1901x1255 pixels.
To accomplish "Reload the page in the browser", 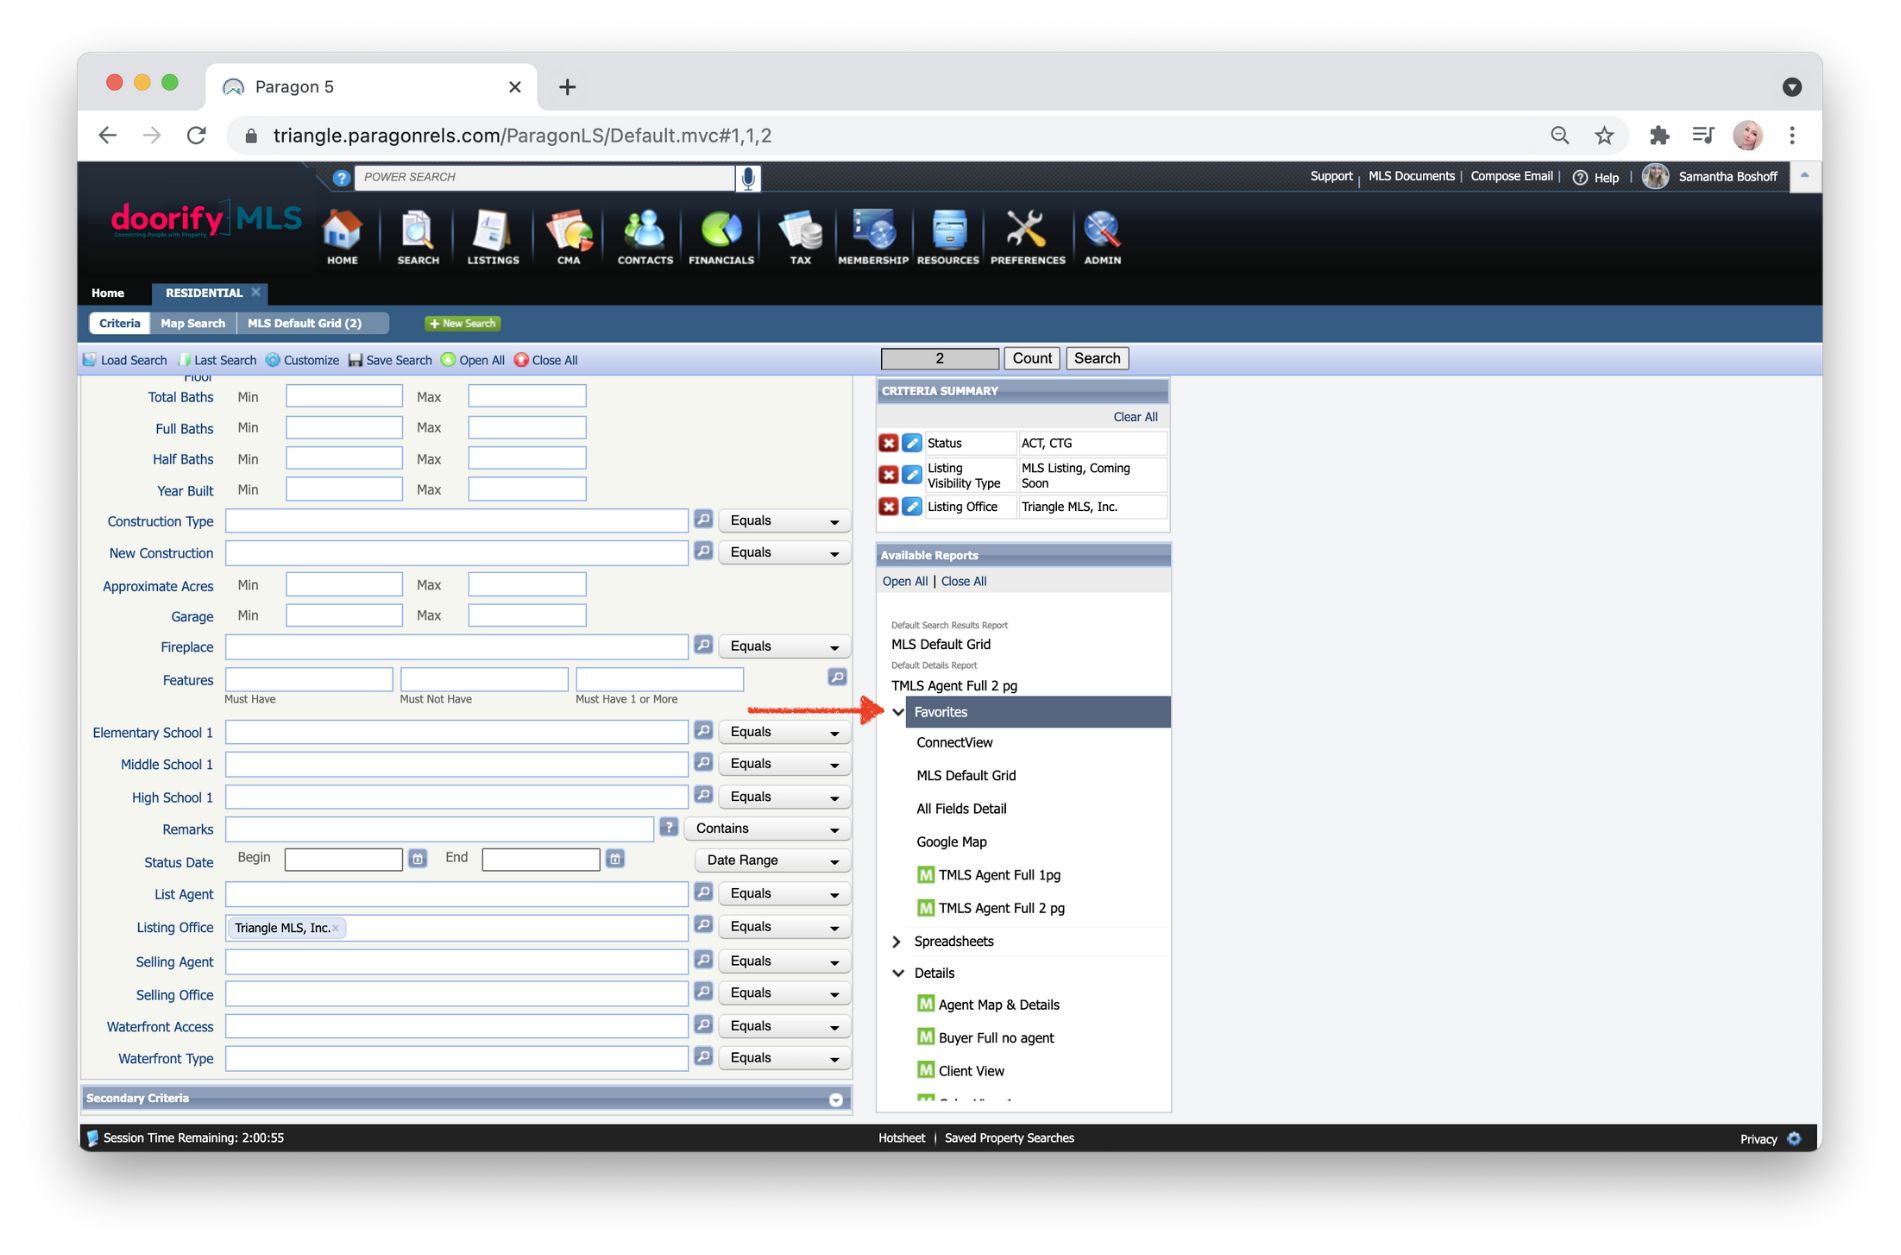I will click(x=196, y=136).
